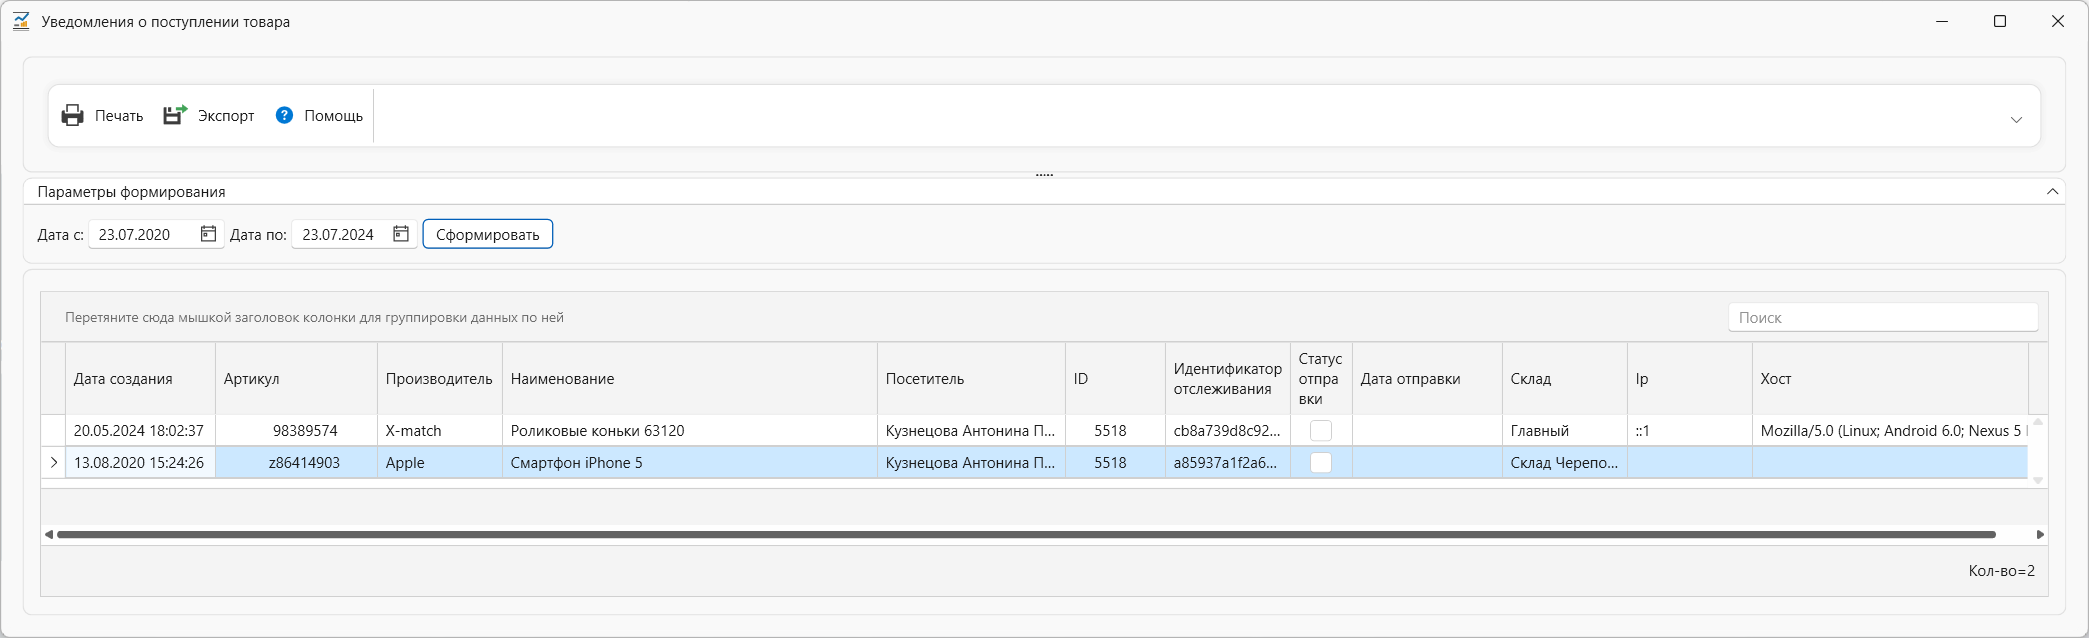Click the horizontal scrollbar thumb of the grid
Screen dimensions: 2089x638
click(x=1026, y=534)
